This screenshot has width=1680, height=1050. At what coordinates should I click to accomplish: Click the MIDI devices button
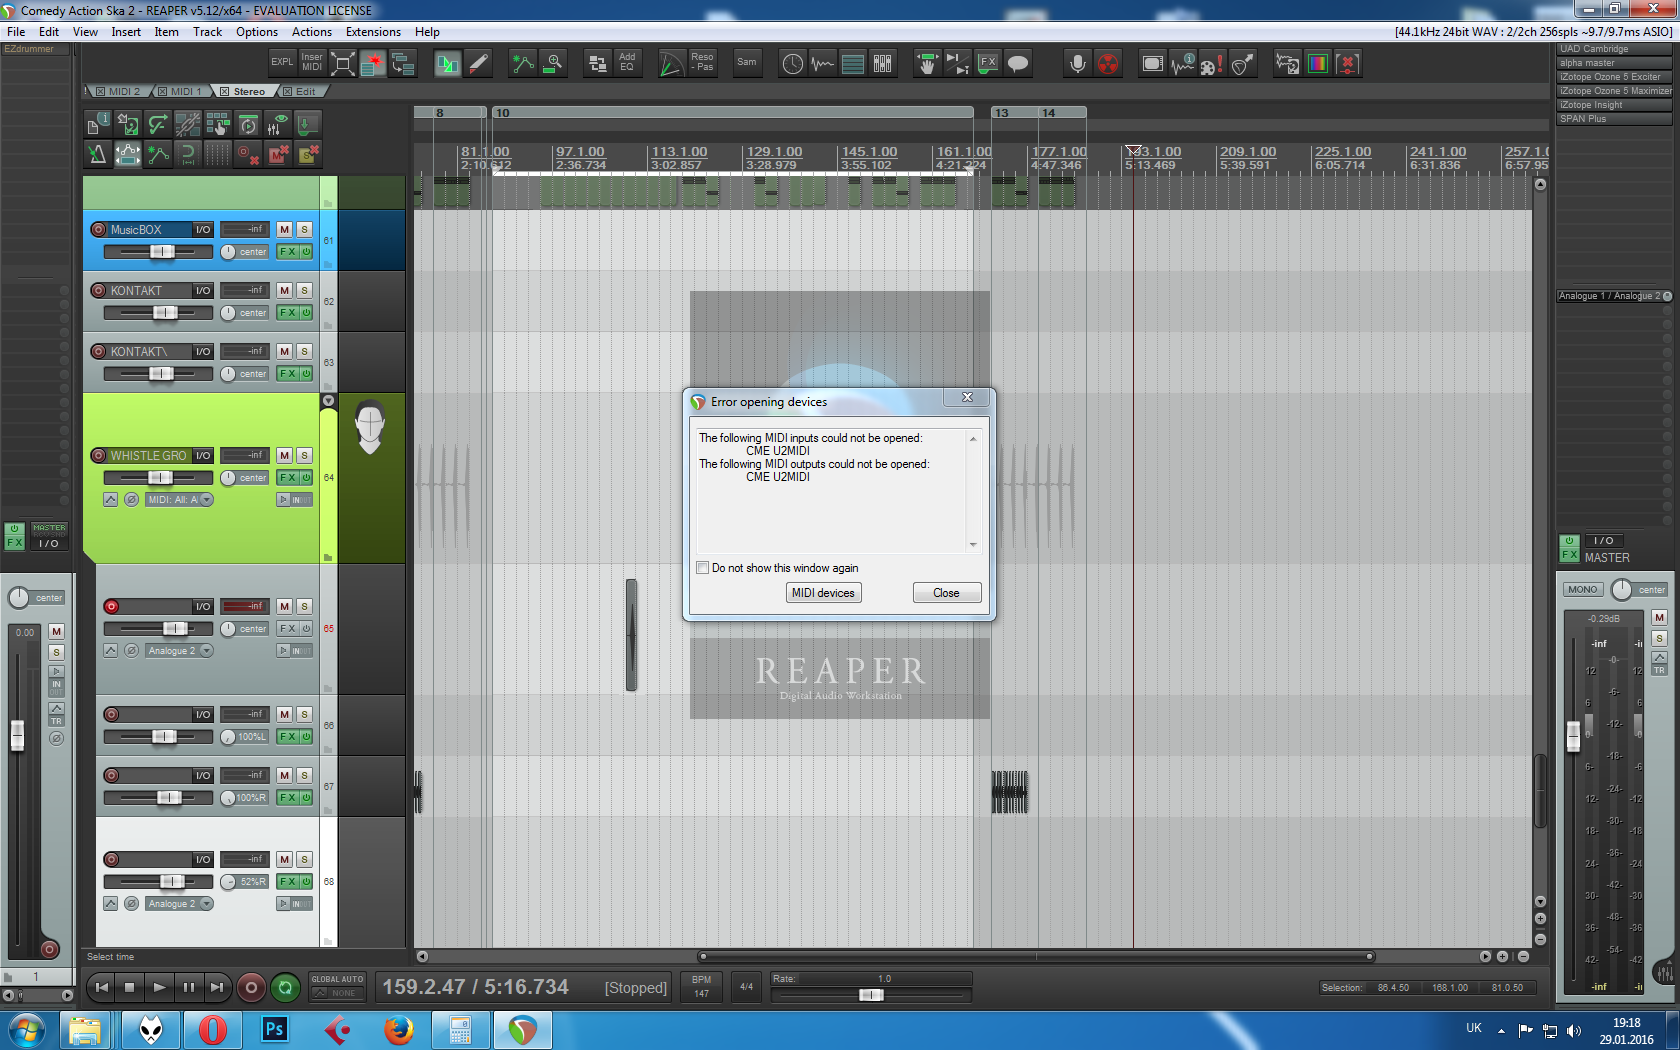(x=823, y=593)
